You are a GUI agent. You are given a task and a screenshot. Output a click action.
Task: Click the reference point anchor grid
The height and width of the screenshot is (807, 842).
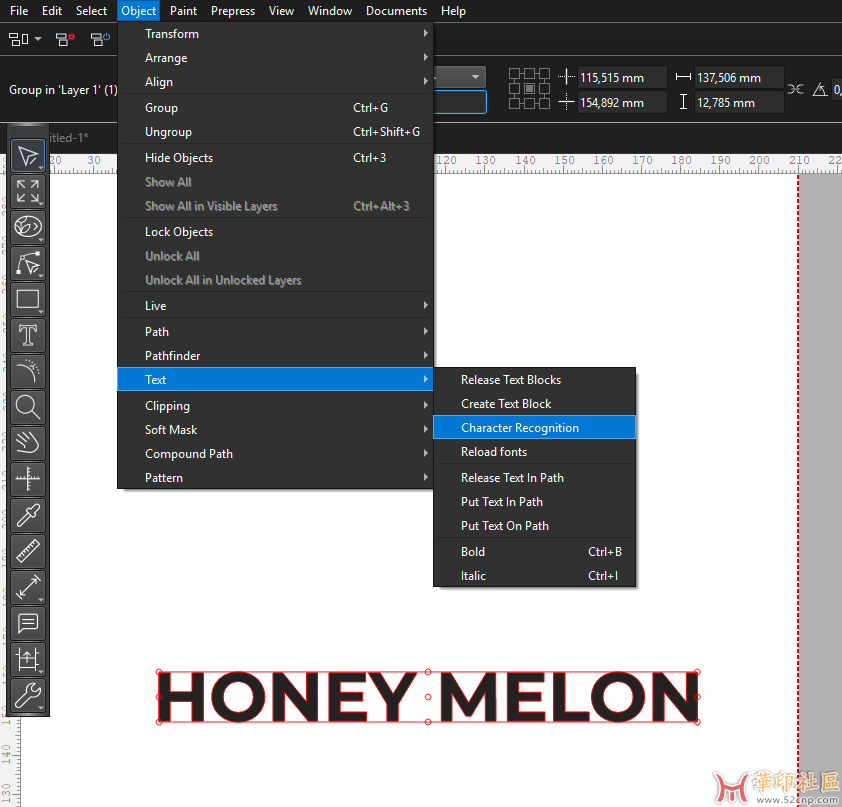[529, 89]
